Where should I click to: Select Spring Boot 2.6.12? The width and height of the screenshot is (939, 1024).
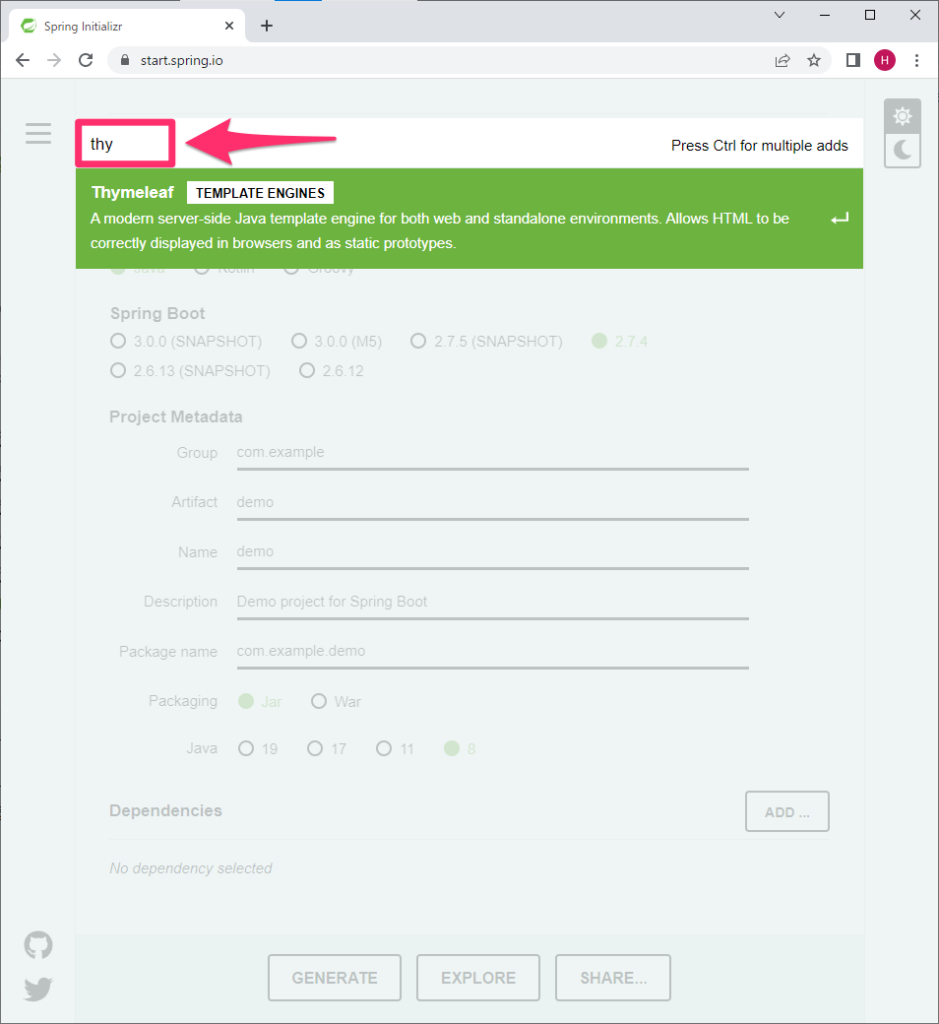[x=332, y=371]
